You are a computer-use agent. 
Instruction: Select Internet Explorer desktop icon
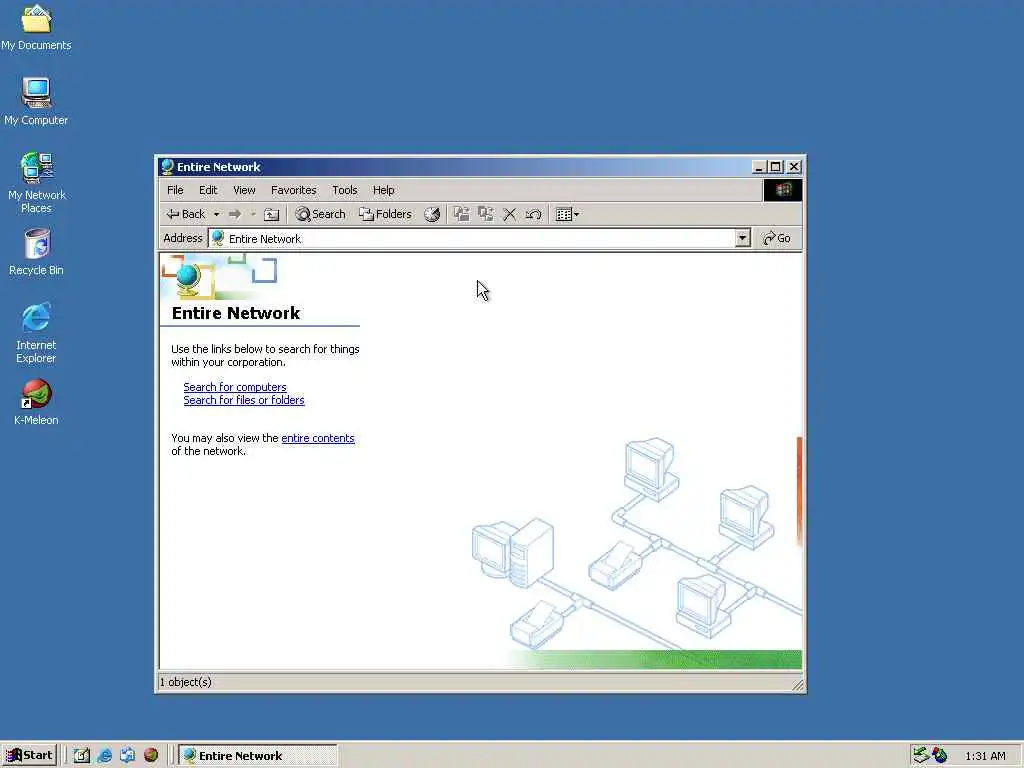point(36,332)
